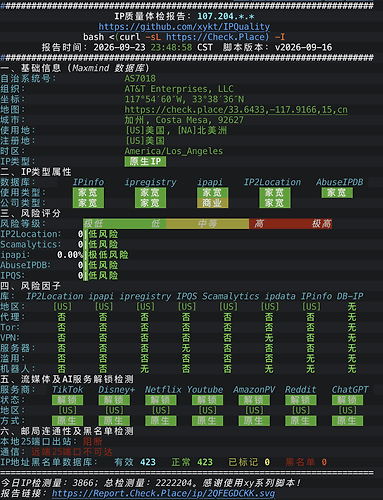This screenshot has height=500, width=383.
Task: Click the 远端25端口不可达 message
Action: [72, 452]
